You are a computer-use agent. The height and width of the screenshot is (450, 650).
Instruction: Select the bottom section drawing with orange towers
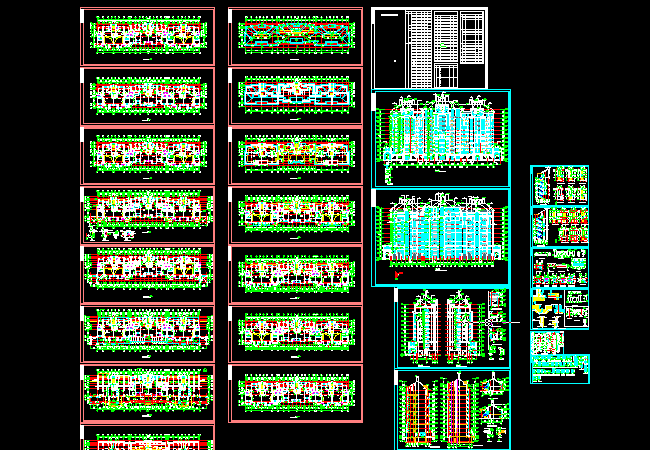click(452, 409)
